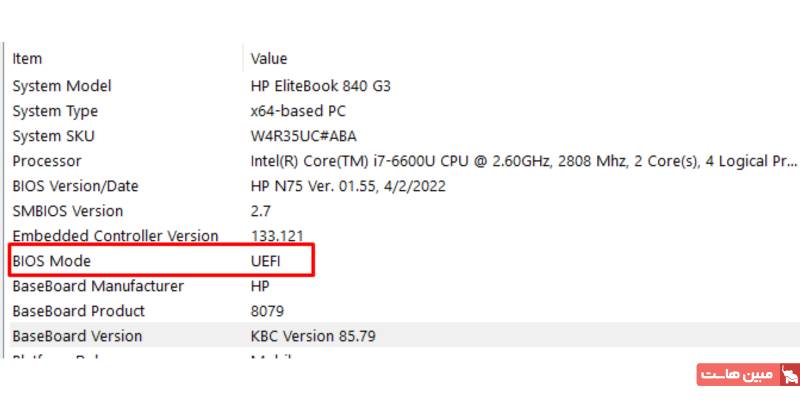Select the Embedded Controller Version row
The image size is (800, 400).
(115, 236)
